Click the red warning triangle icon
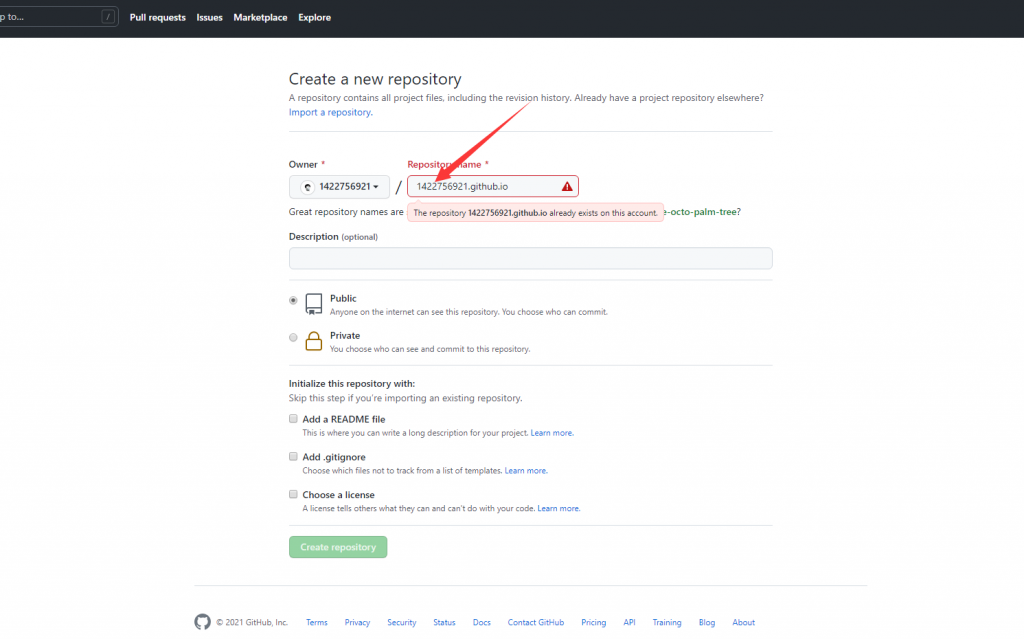Viewport: 1024px width, 639px height. tap(567, 187)
